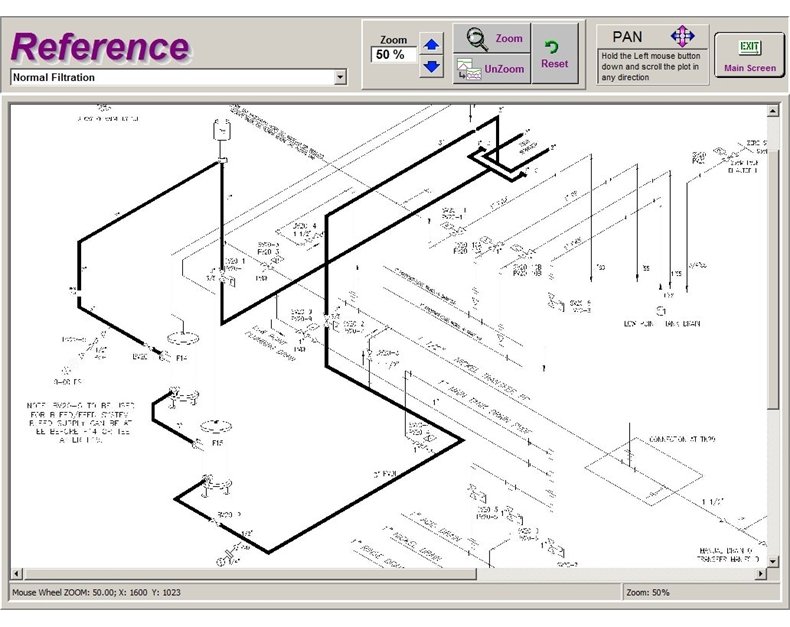The image size is (790, 627).
Task: Click the zoom percentage field
Action: [392, 55]
